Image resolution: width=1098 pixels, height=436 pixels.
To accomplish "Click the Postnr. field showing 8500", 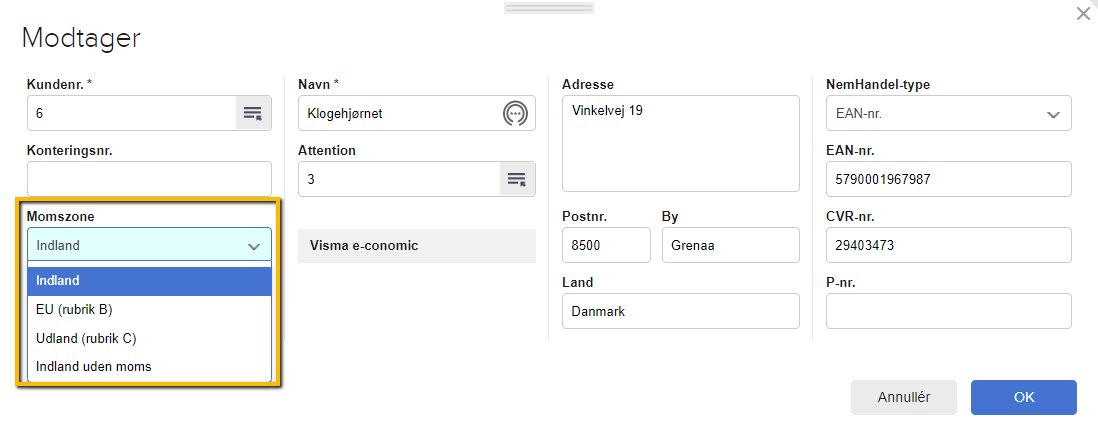I will tap(606, 245).
